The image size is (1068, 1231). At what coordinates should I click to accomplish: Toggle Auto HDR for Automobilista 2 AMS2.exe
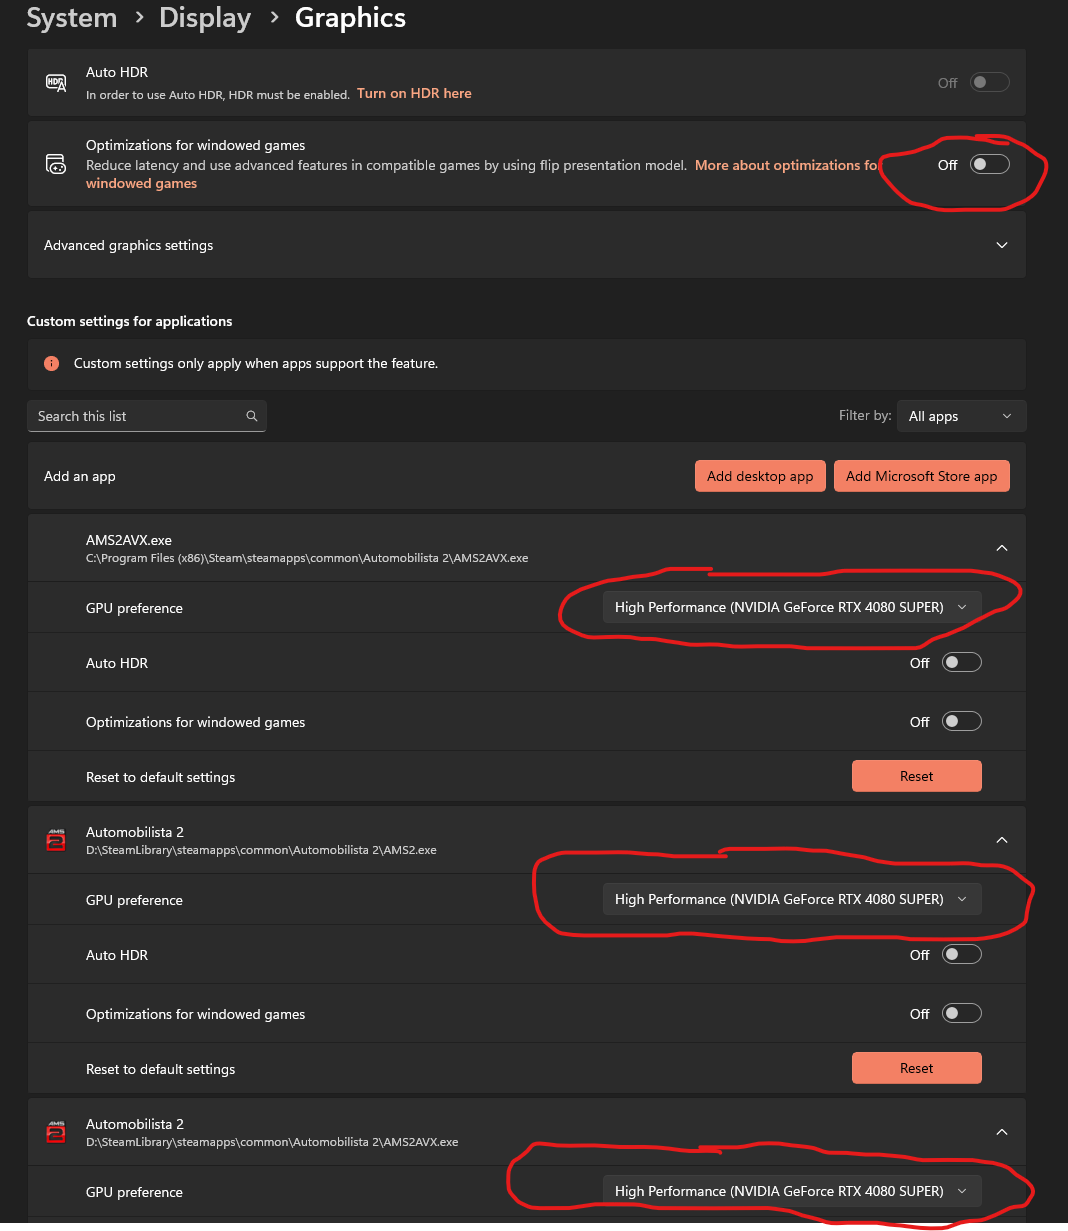pyautogui.click(x=961, y=955)
